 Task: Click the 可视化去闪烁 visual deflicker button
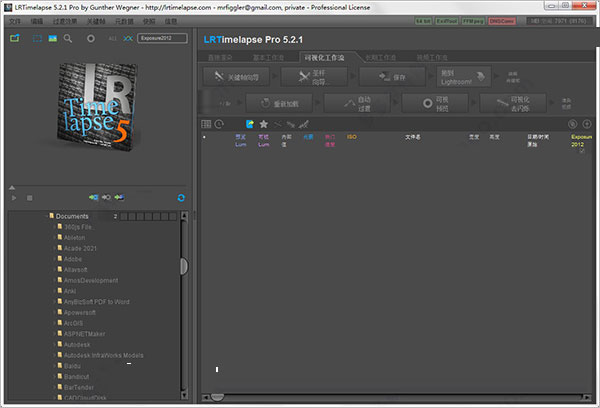513,103
